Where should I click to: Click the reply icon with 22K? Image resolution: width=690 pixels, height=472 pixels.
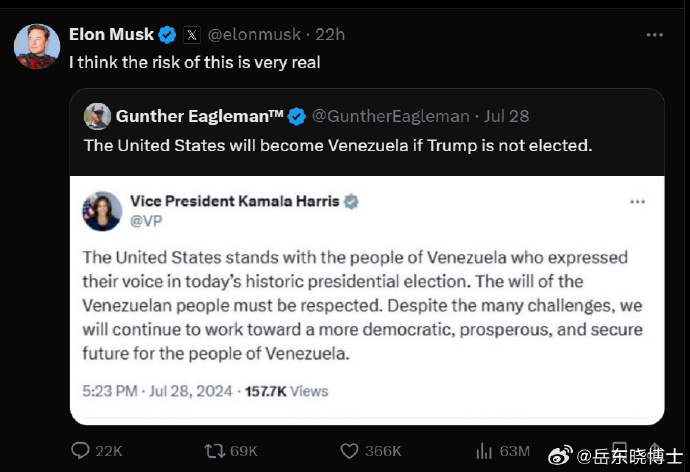(80, 450)
